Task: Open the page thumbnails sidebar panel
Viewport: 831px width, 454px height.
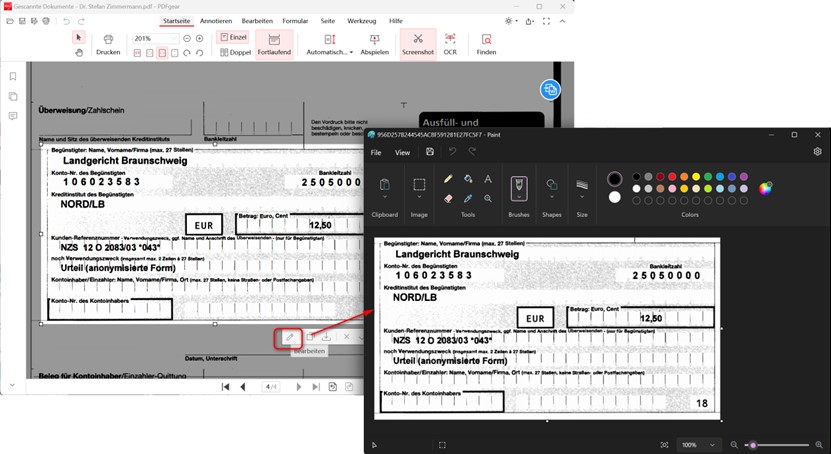Action: click(x=13, y=96)
